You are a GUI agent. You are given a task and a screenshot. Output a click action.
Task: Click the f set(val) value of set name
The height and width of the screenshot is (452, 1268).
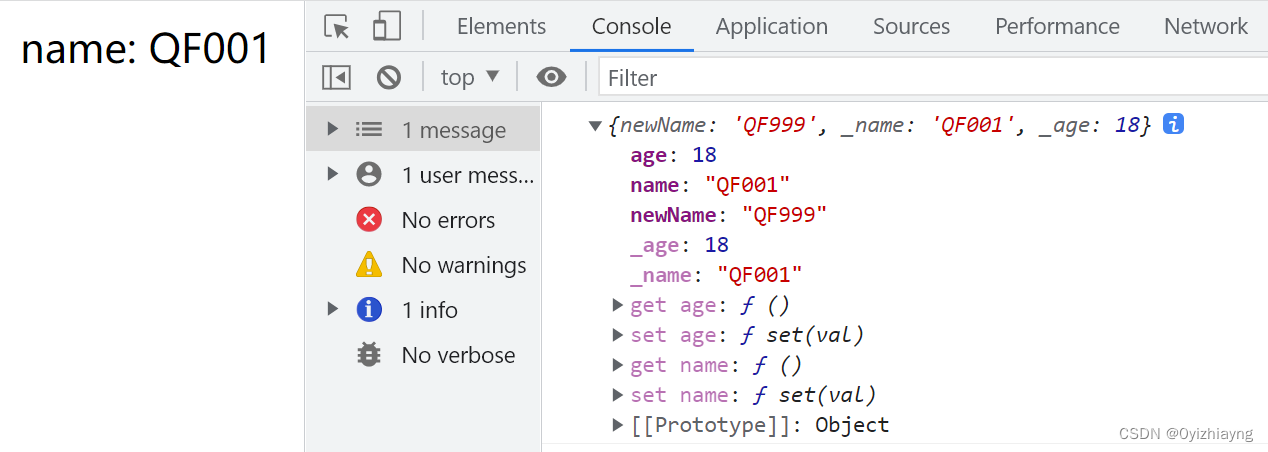tap(809, 395)
